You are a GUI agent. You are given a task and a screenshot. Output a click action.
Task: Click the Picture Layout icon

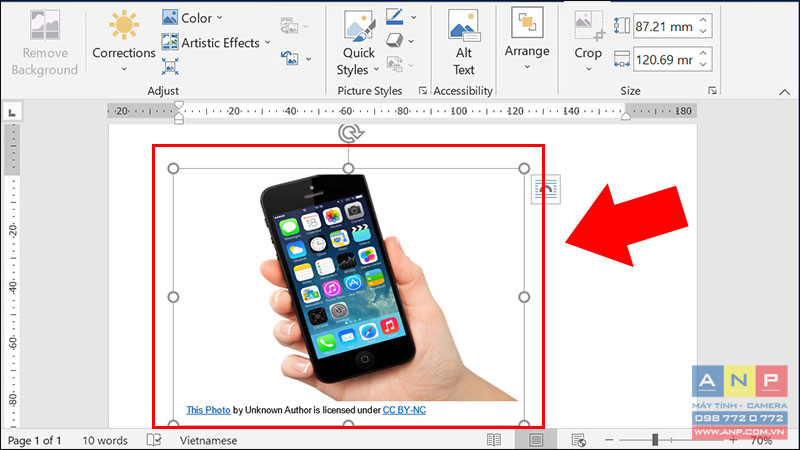pyautogui.click(x=394, y=64)
